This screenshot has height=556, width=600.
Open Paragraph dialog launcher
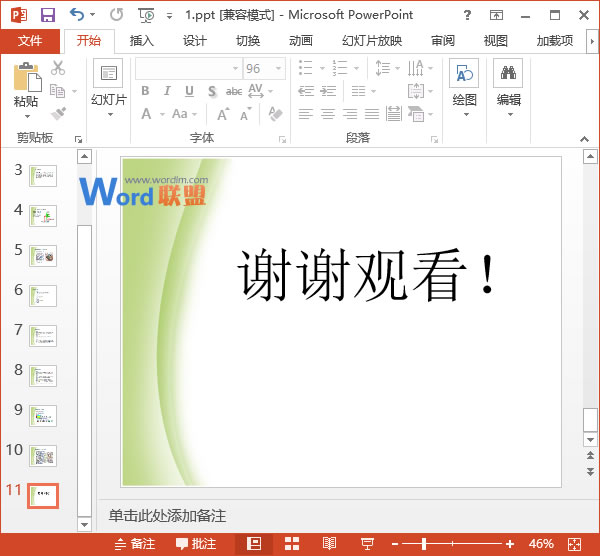(x=434, y=139)
